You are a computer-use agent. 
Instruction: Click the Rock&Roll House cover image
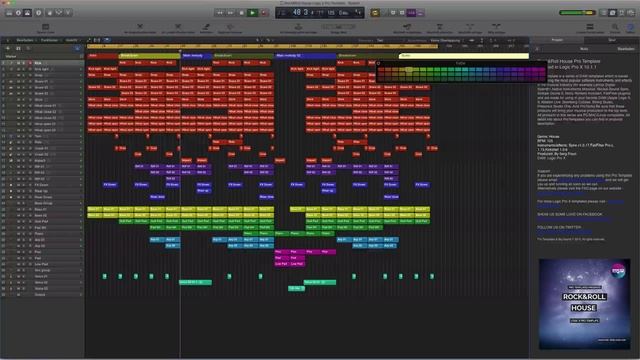tap(584, 304)
